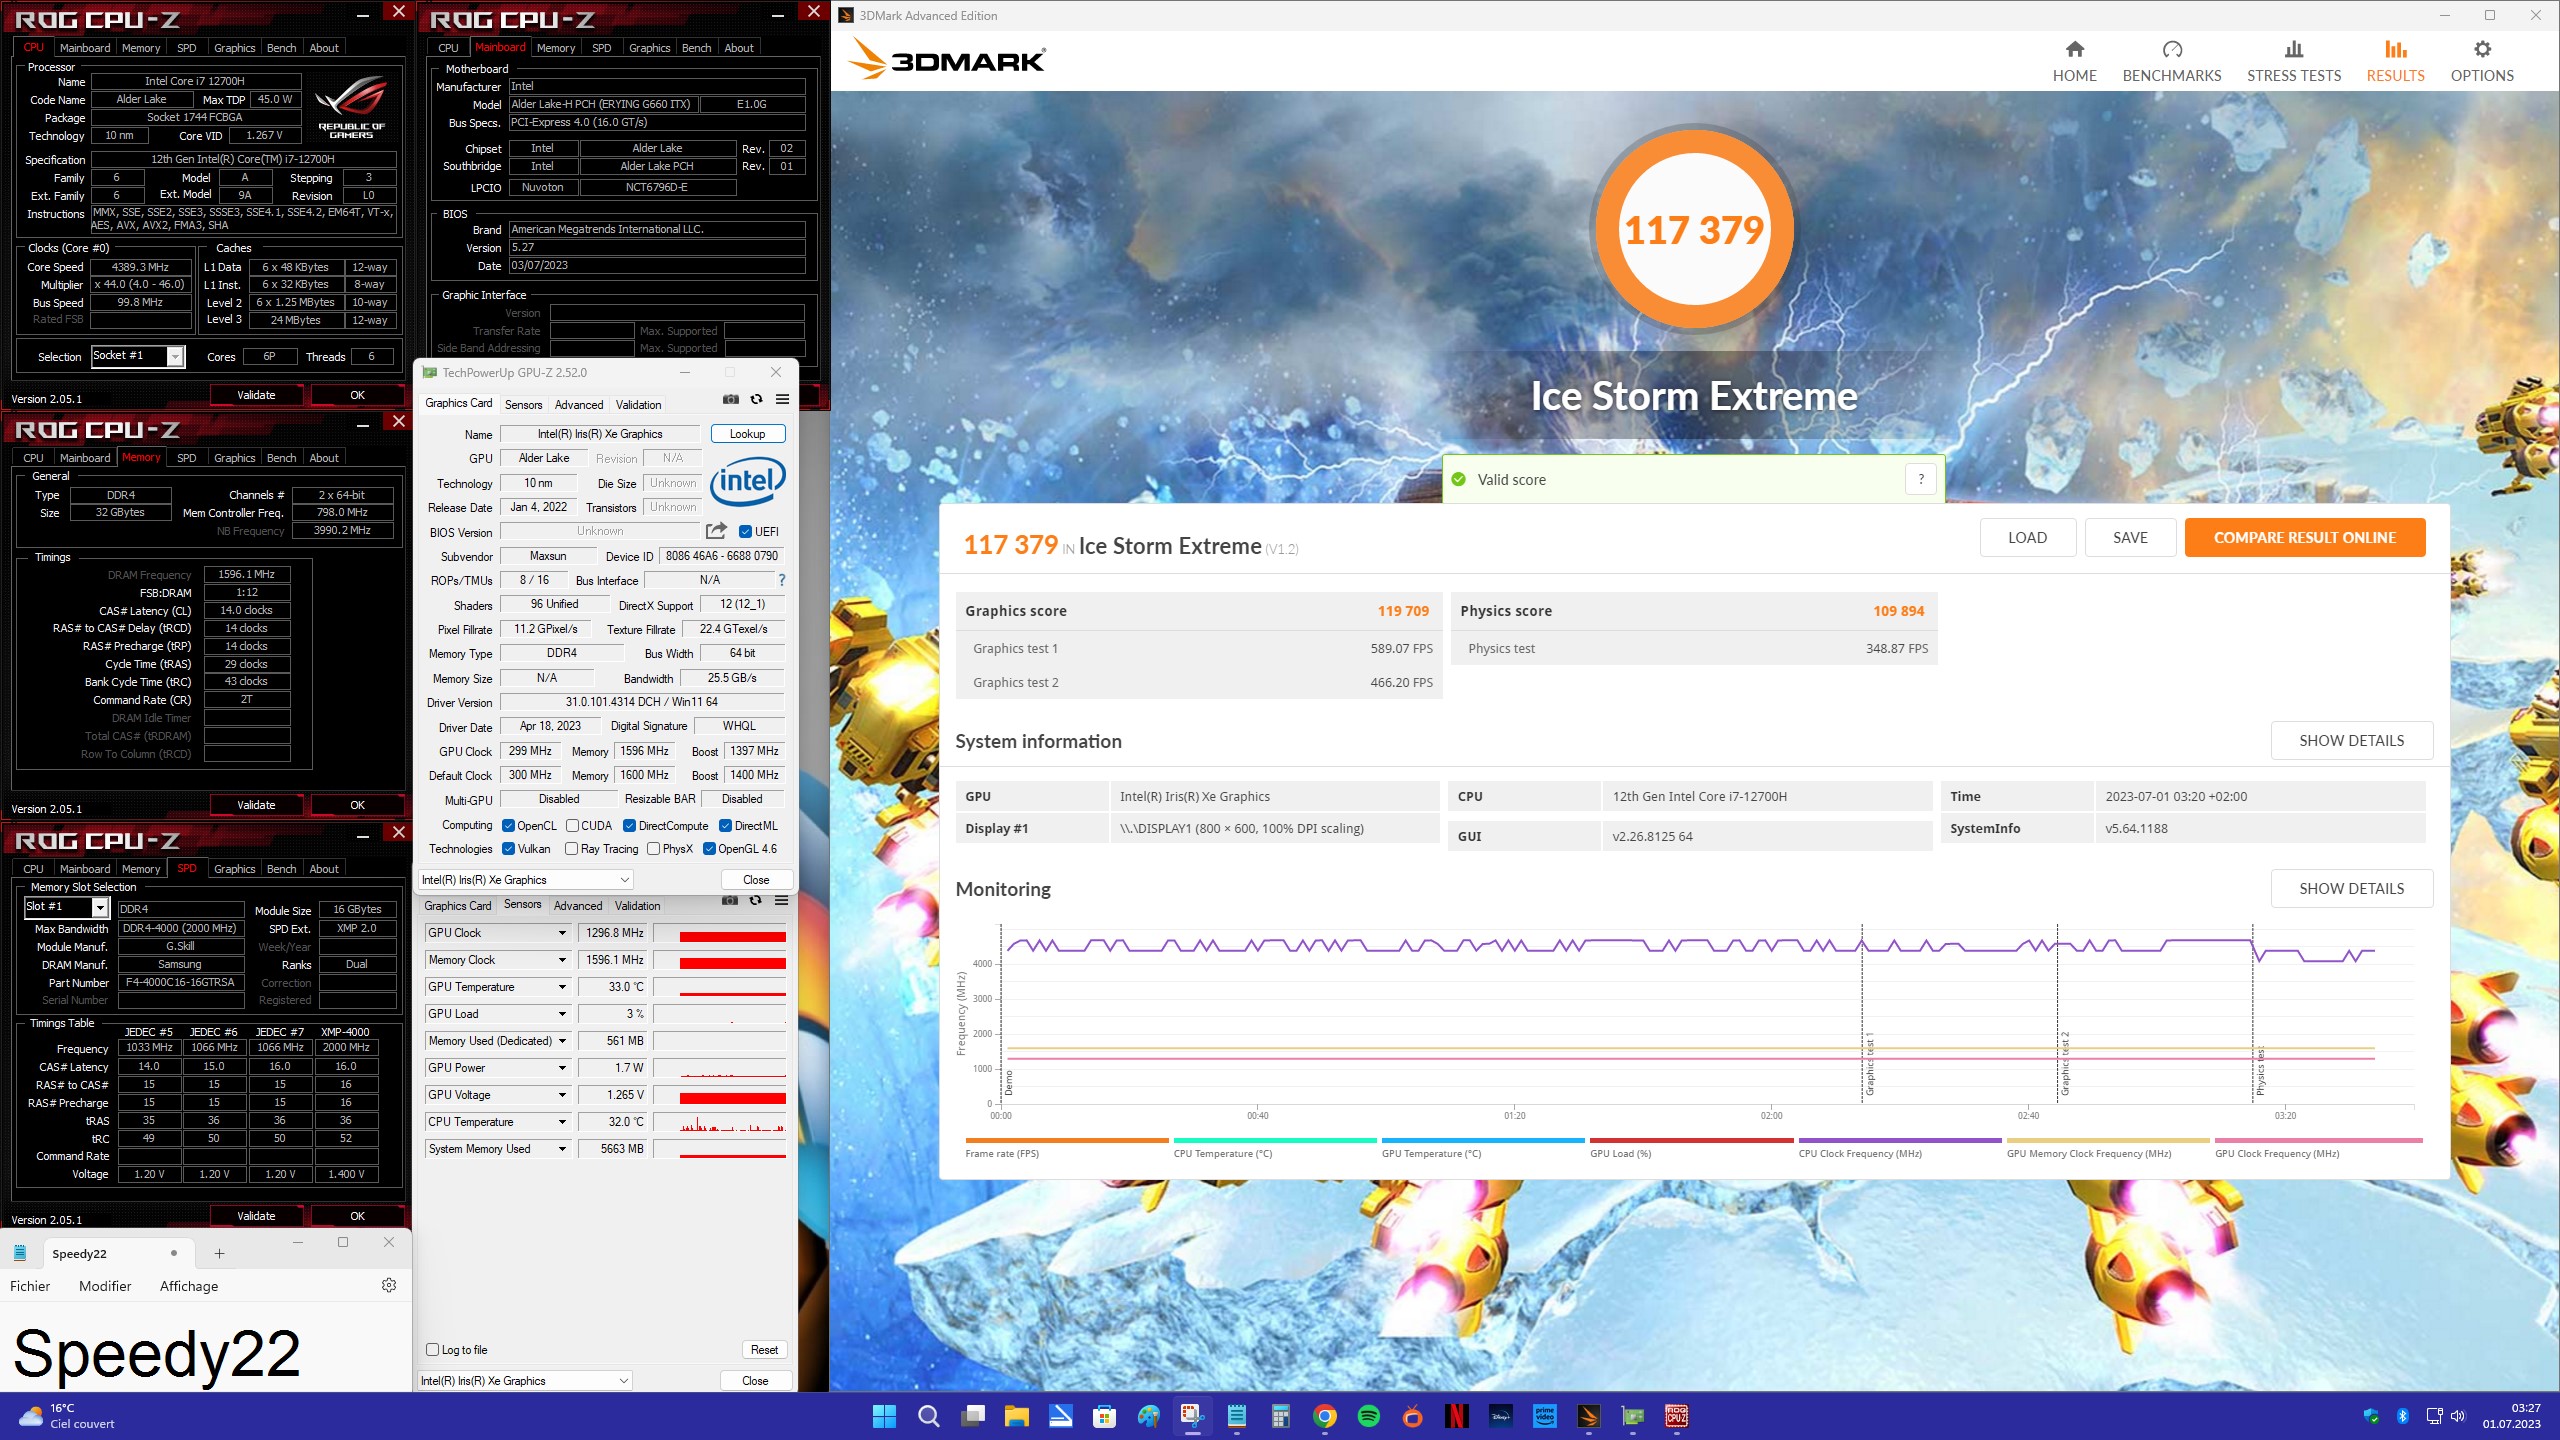Click refresh icon in GPU-Z Sensors window
This screenshot has width=2560, height=1440.
coord(755,901)
